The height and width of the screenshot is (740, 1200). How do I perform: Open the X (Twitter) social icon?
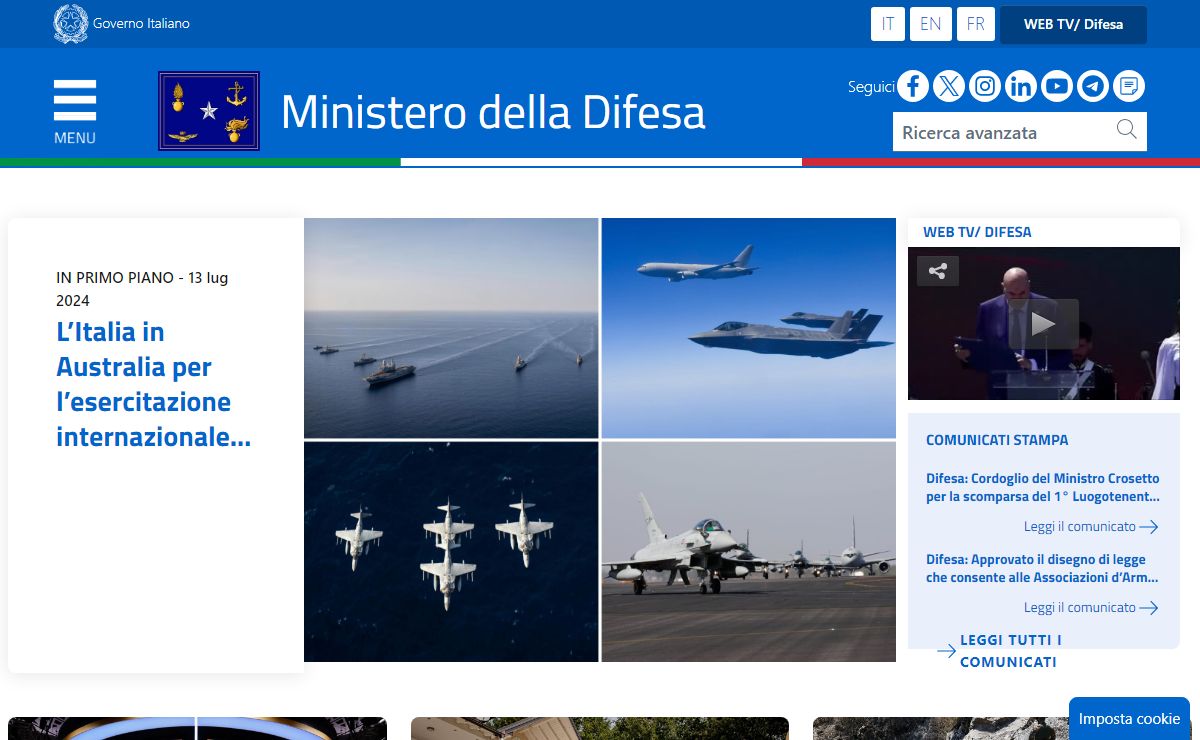tap(949, 86)
